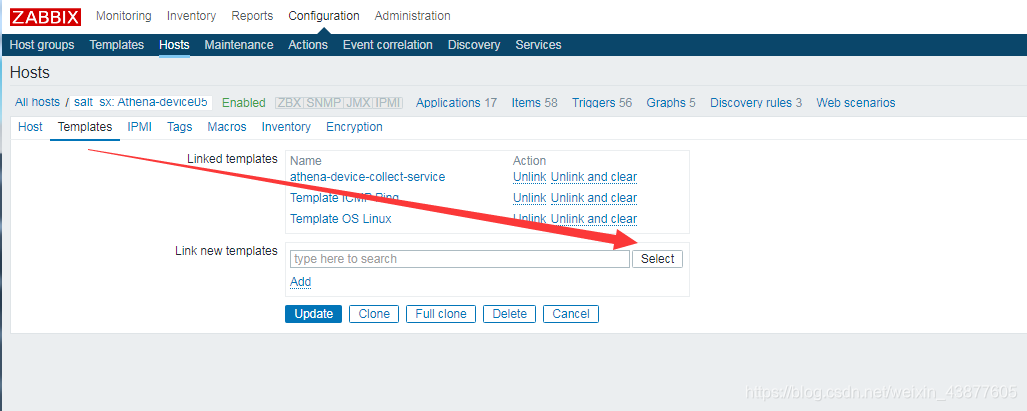
Task: Open the Maintenance section
Action: tap(239, 45)
